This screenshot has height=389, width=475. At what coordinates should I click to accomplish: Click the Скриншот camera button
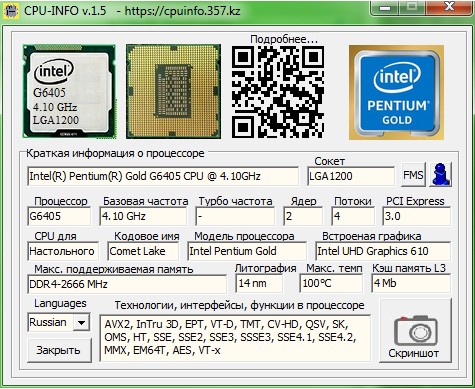click(416, 331)
